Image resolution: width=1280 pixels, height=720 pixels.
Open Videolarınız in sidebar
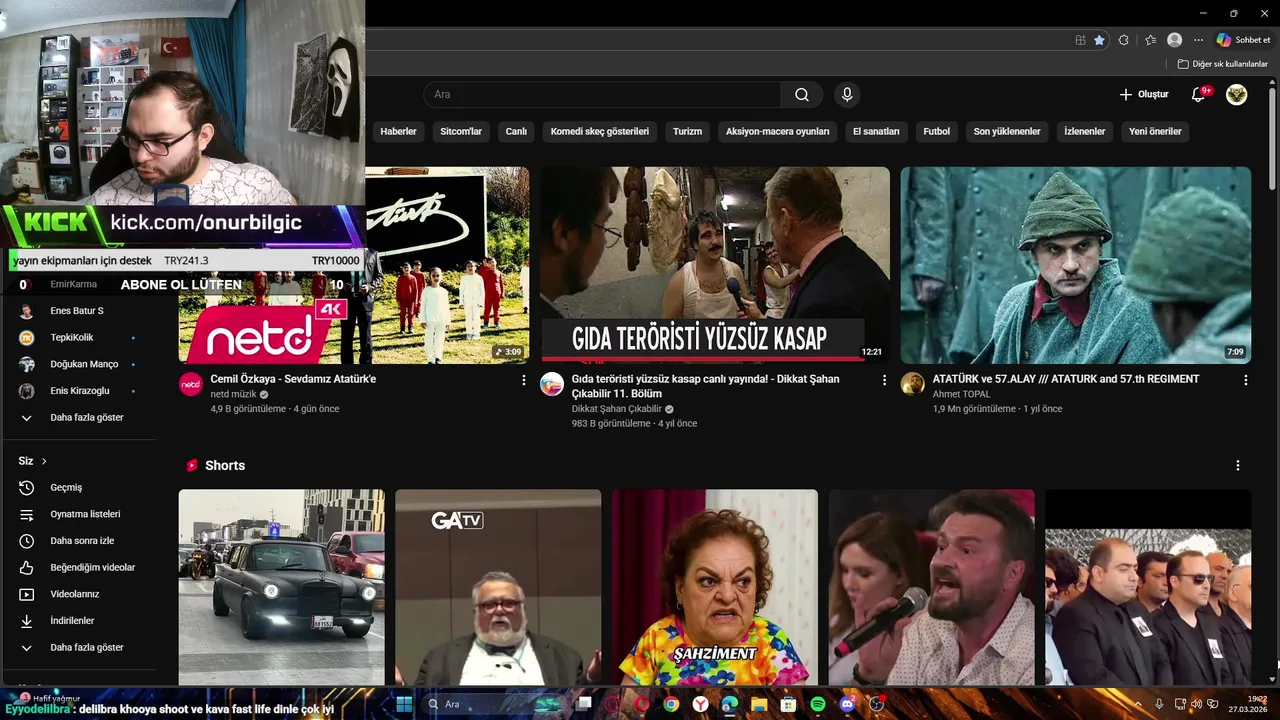pyautogui.click(x=75, y=594)
